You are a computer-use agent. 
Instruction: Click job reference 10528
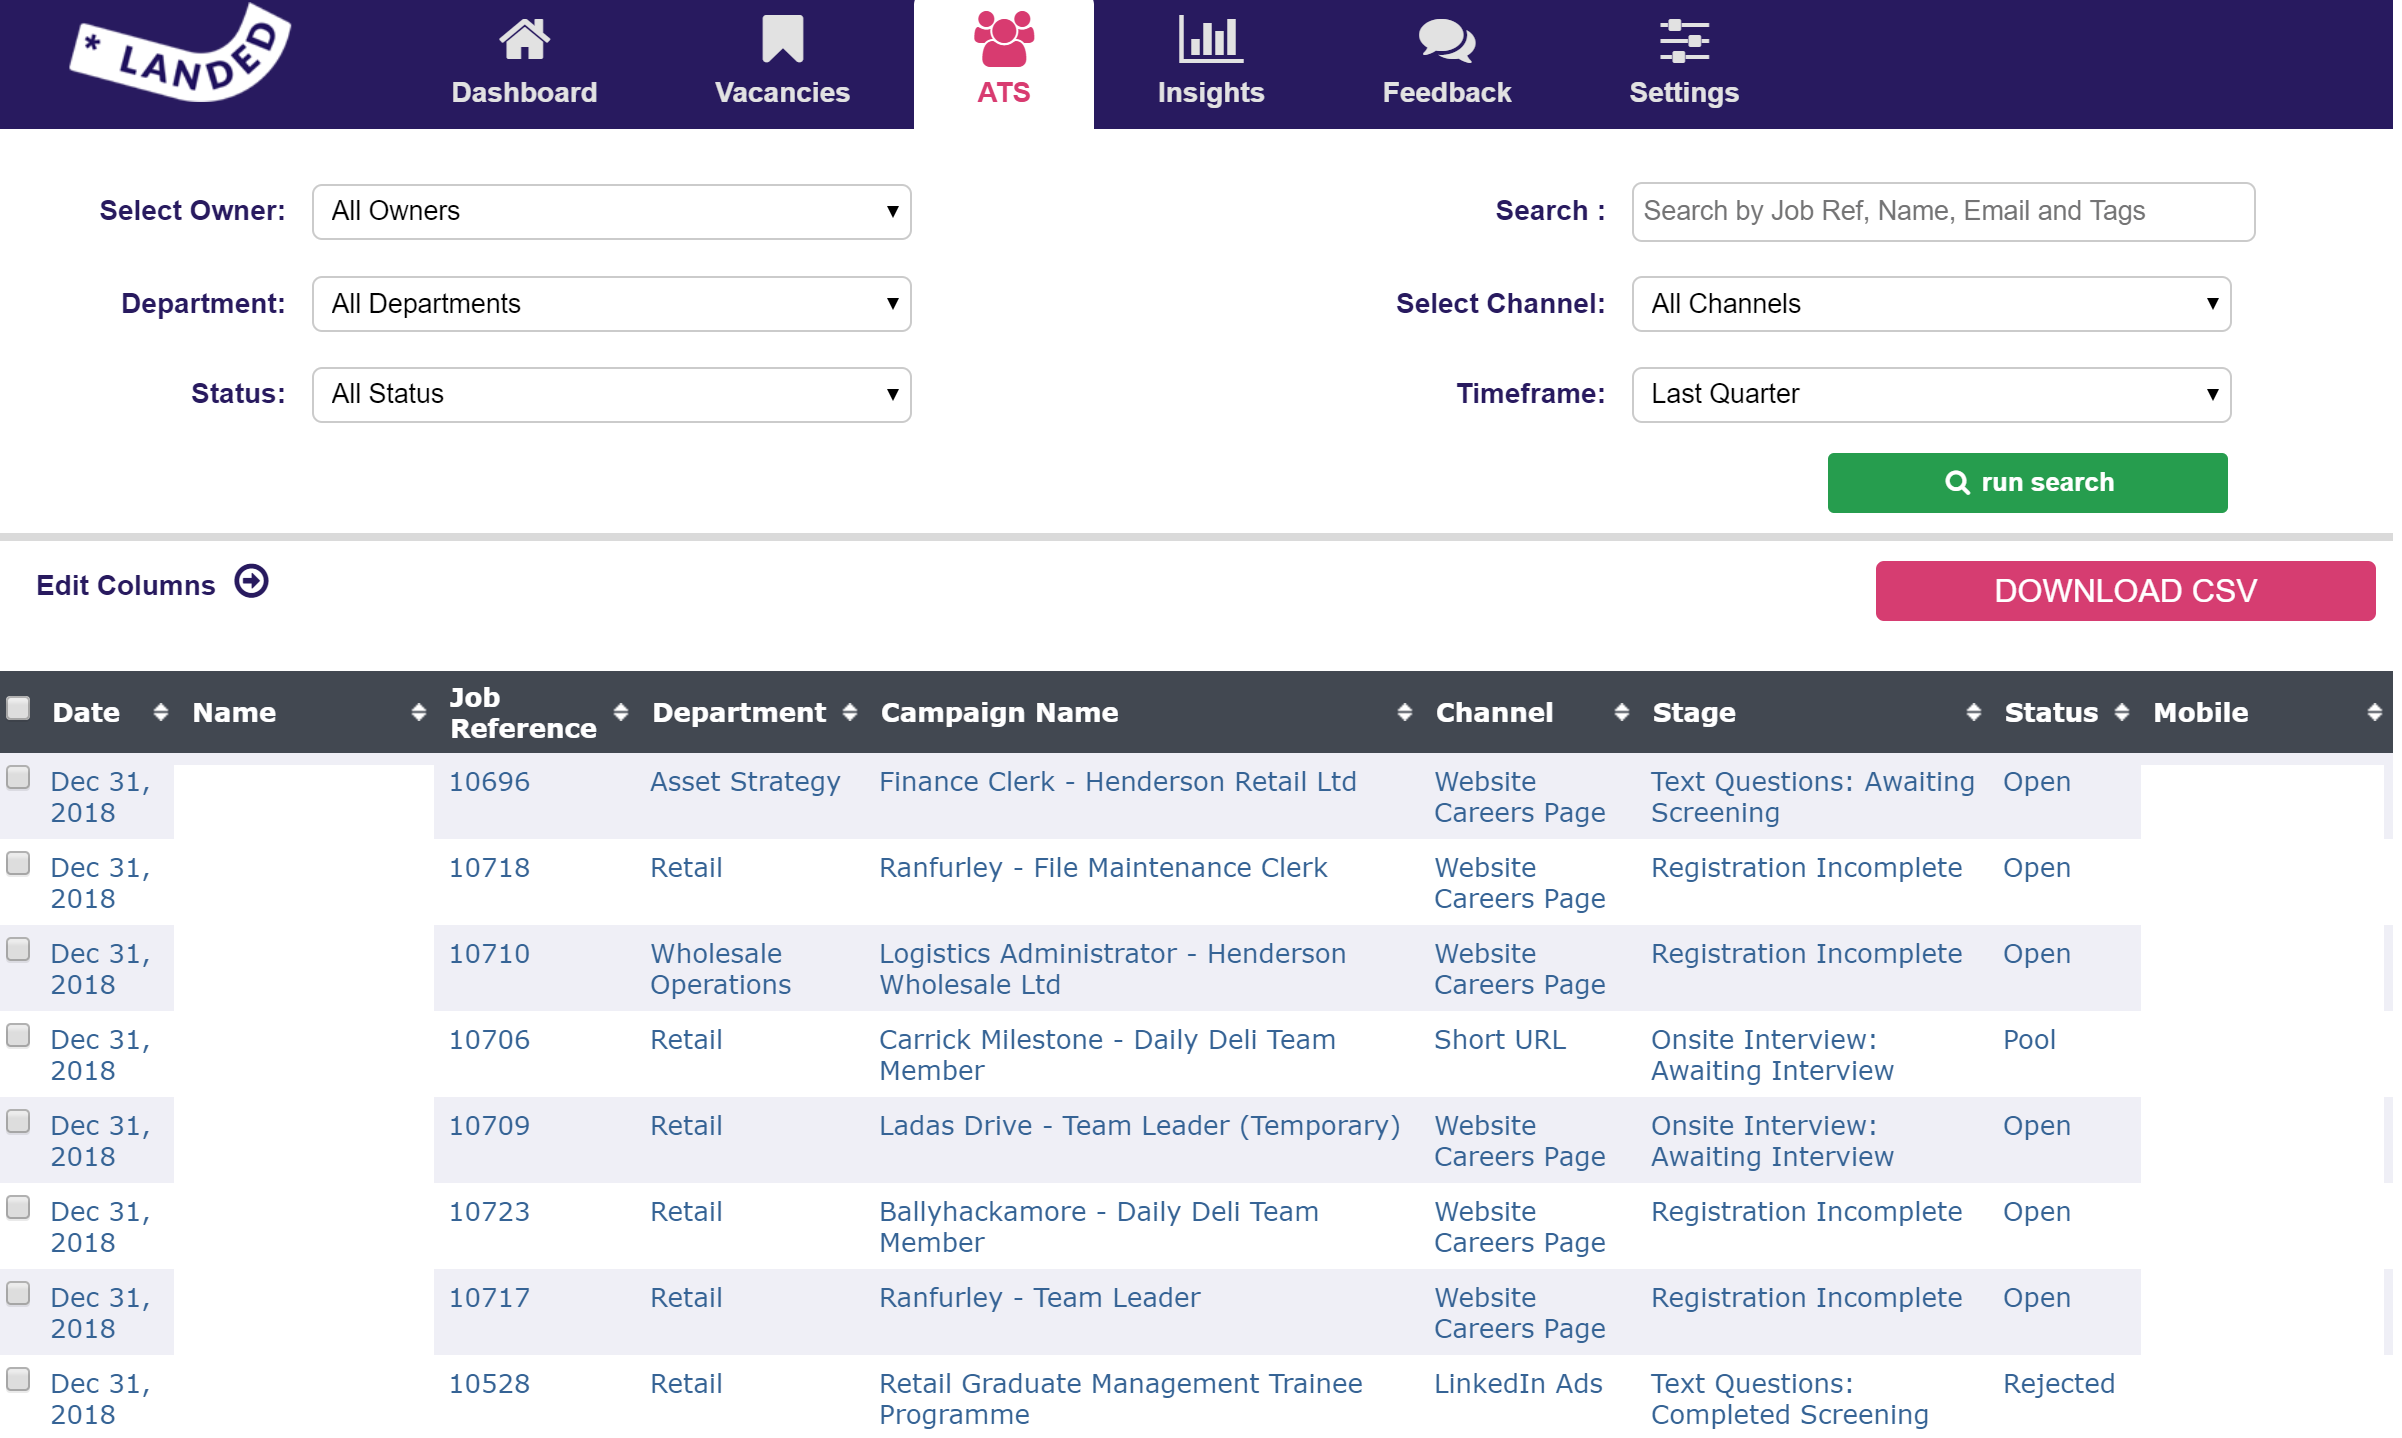click(x=489, y=1384)
